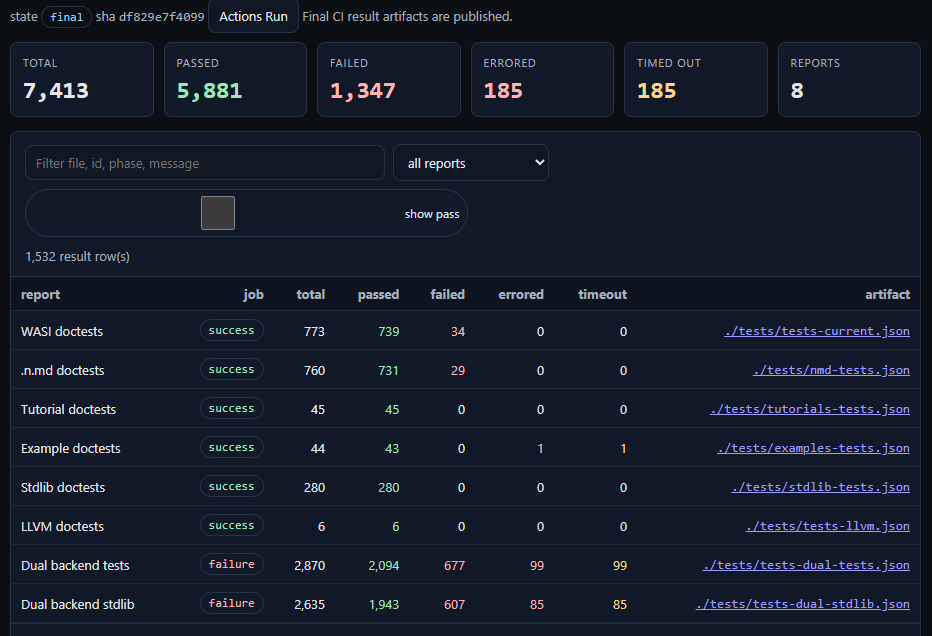This screenshot has width=932, height=636.
Task: Open ./tests/tests-dual-tests.json artifact link
Action: pyautogui.click(x=806, y=565)
